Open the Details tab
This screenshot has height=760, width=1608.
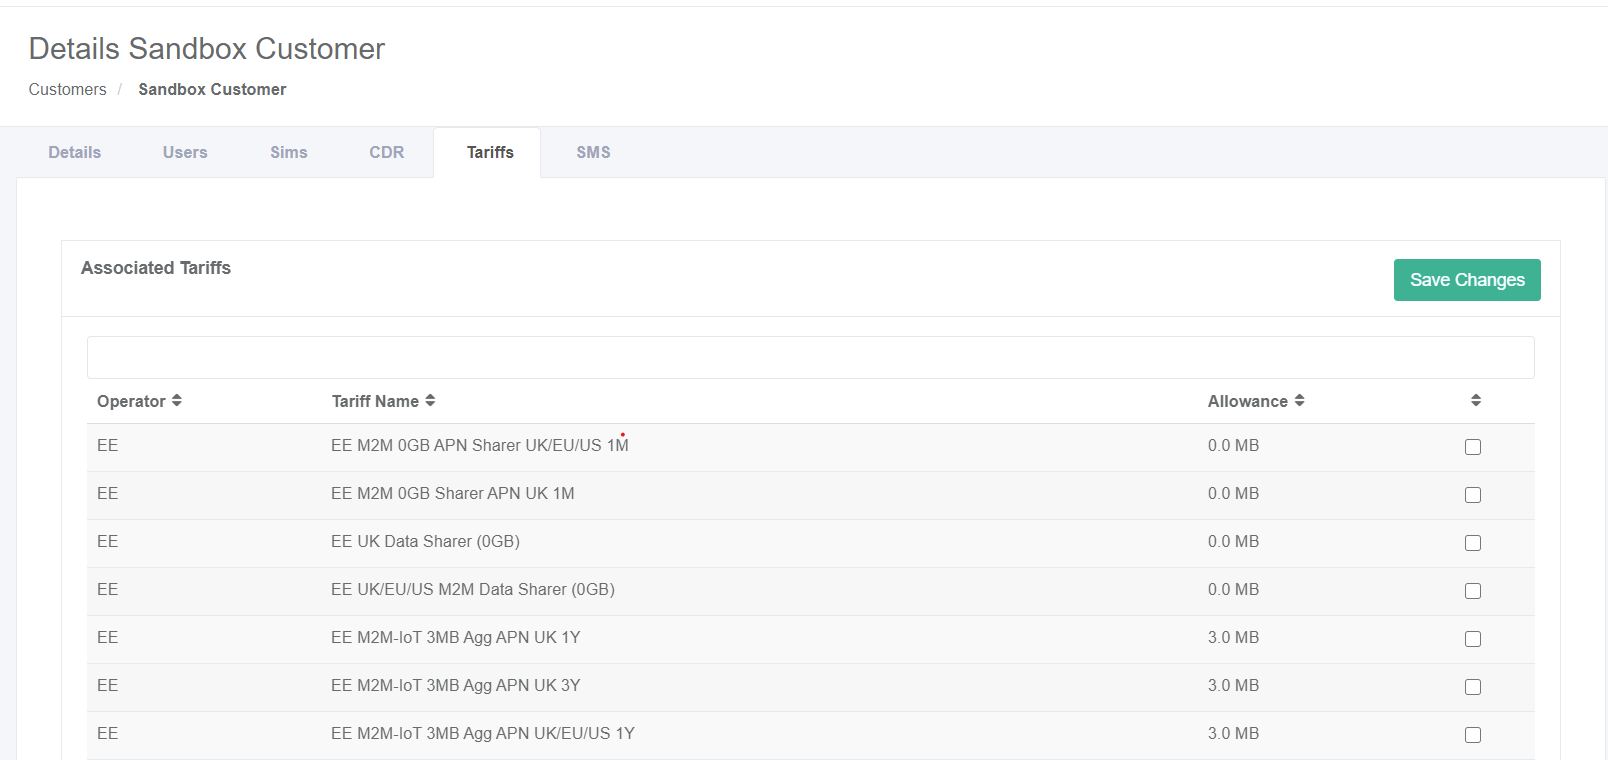point(75,152)
